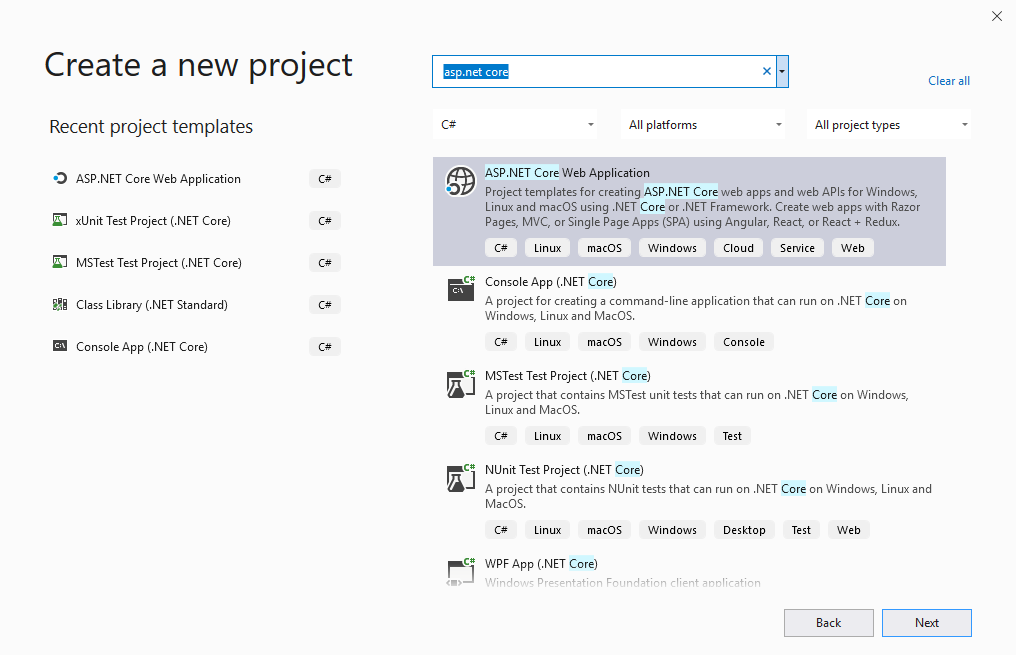Click the Test tag on NUnit template
1016x655 pixels.
(801, 530)
